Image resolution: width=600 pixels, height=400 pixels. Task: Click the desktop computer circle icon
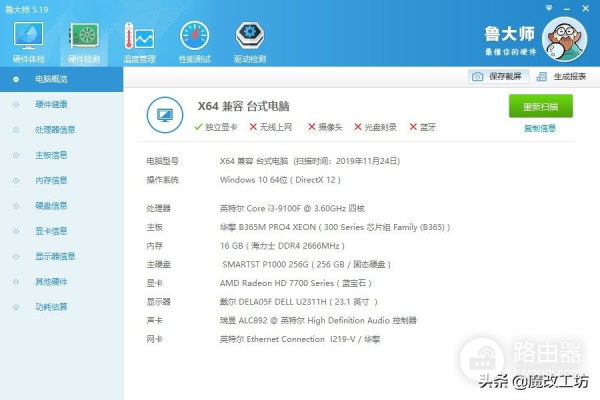point(165,115)
